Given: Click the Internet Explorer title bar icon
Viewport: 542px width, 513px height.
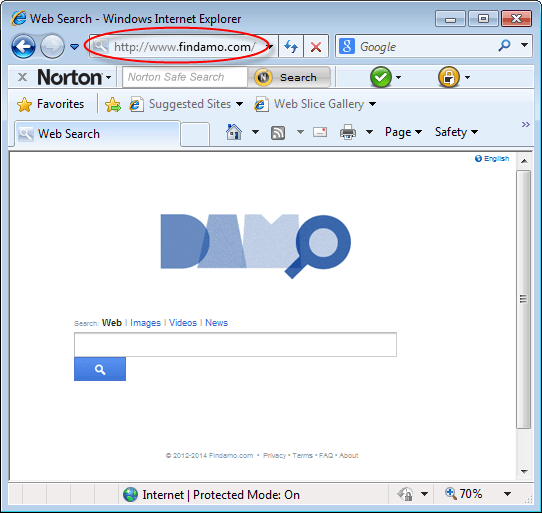Looking at the screenshot, I should point(18,18).
